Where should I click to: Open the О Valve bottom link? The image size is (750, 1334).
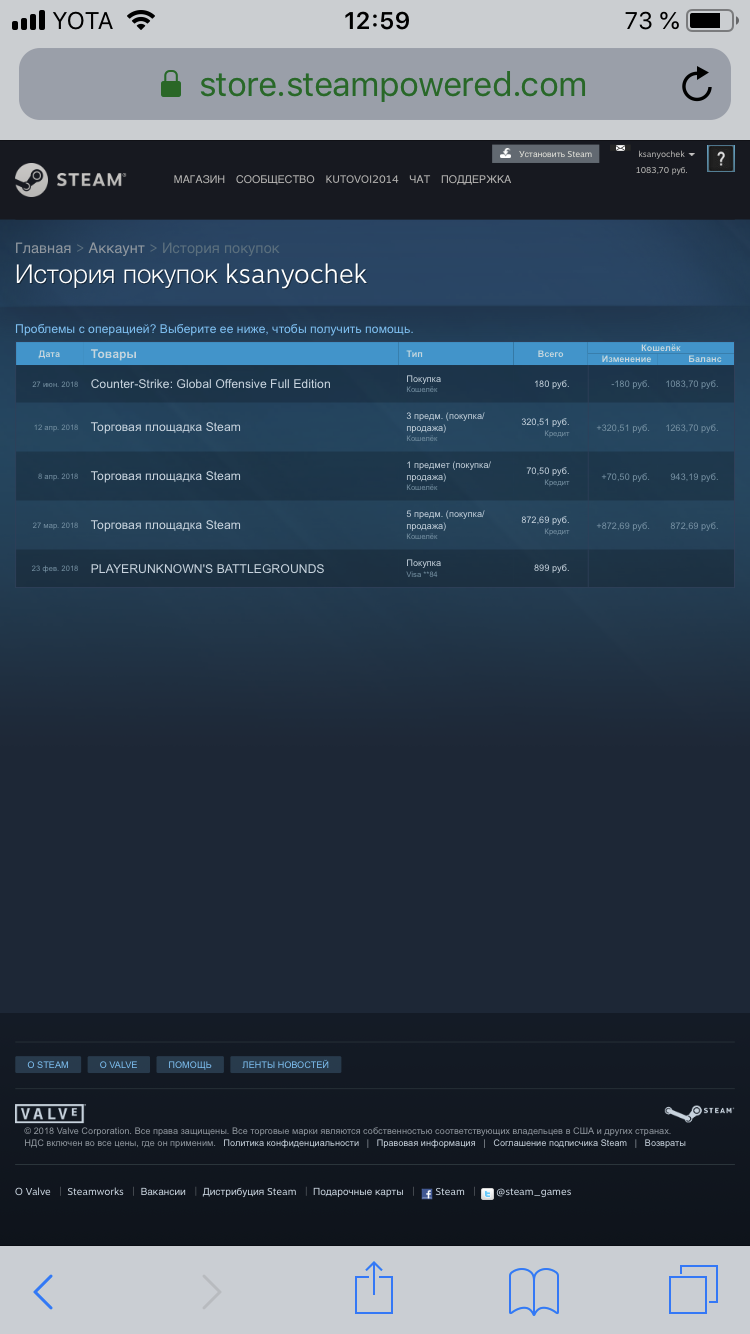click(x=33, y=1192)
